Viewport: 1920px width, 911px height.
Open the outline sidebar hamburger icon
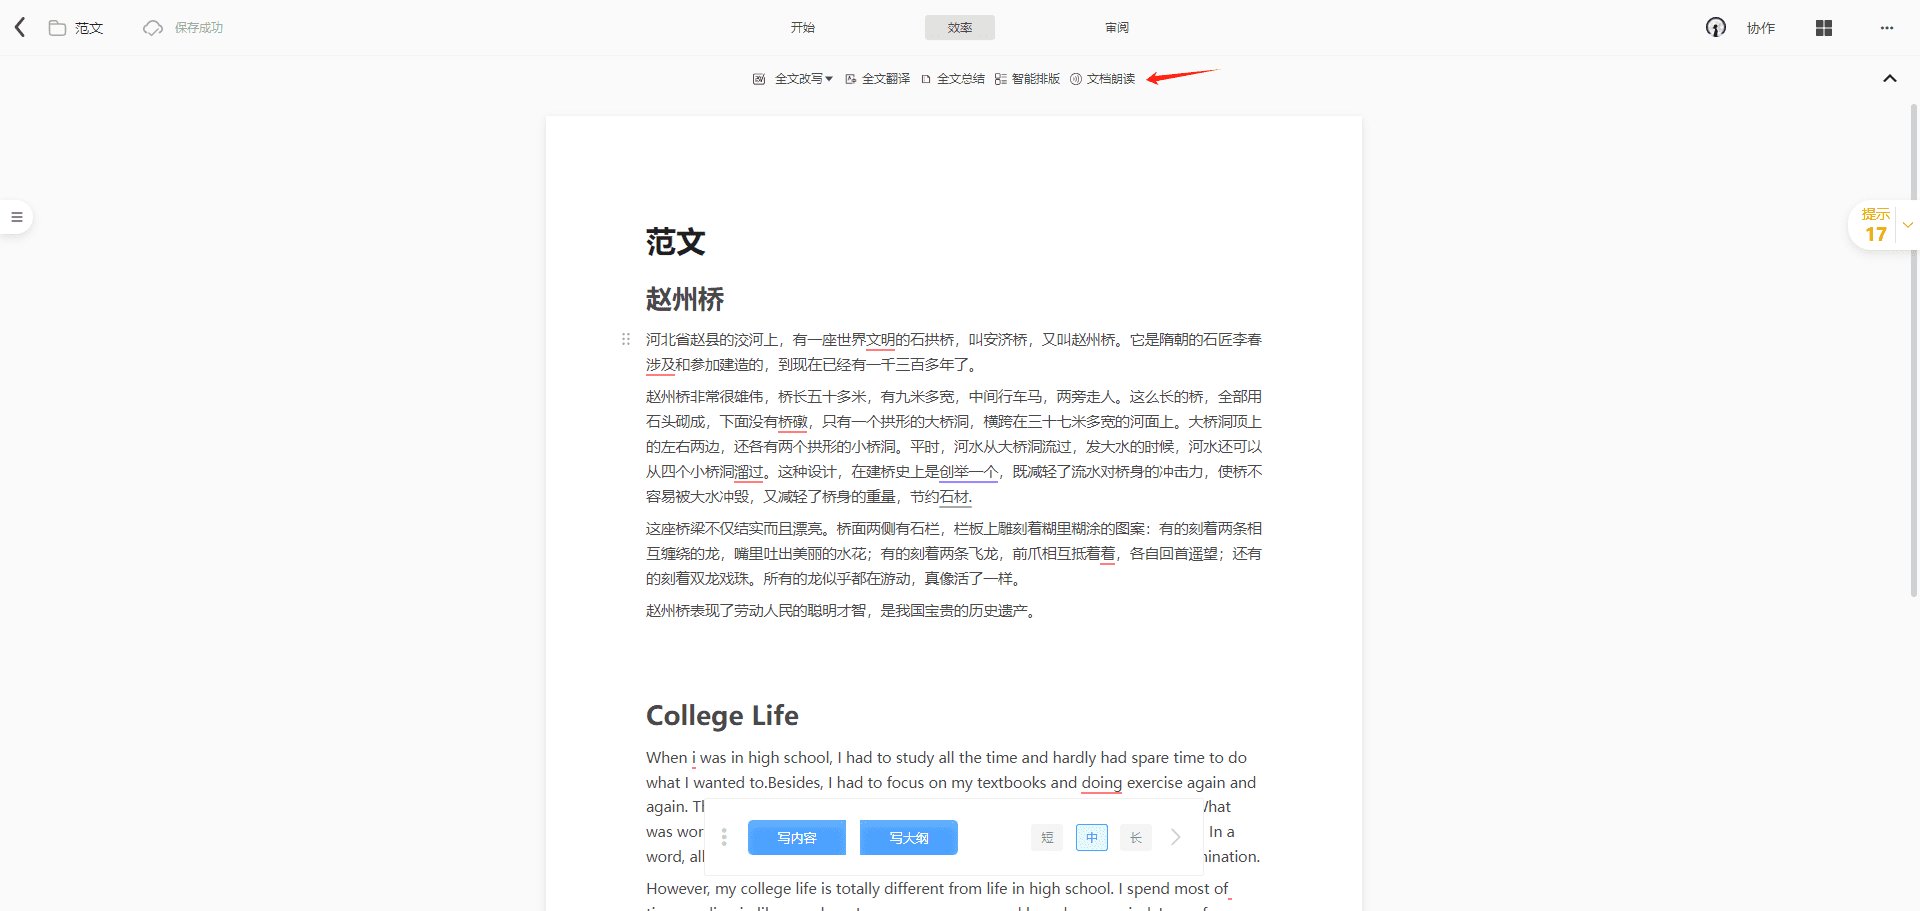coord(17,217)
